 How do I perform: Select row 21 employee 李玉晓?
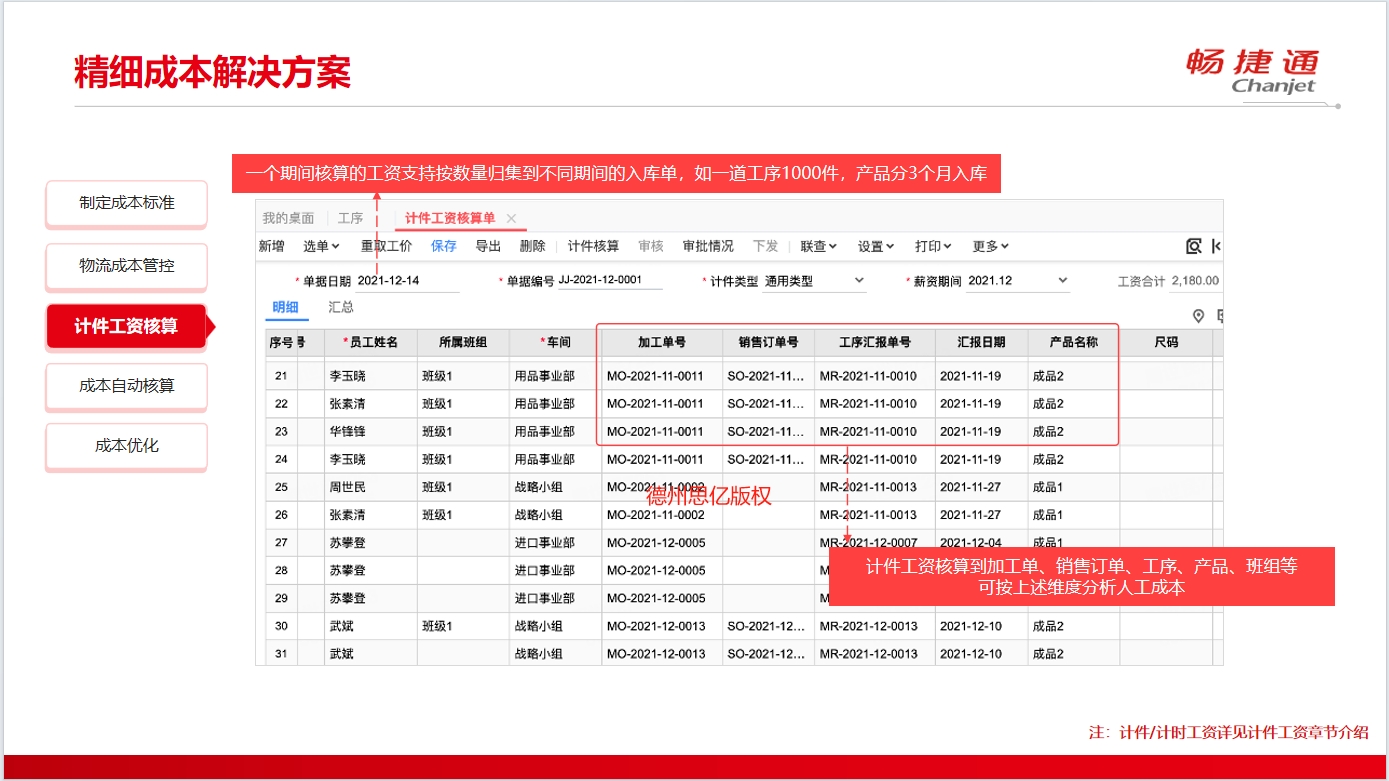pos(348,376)
